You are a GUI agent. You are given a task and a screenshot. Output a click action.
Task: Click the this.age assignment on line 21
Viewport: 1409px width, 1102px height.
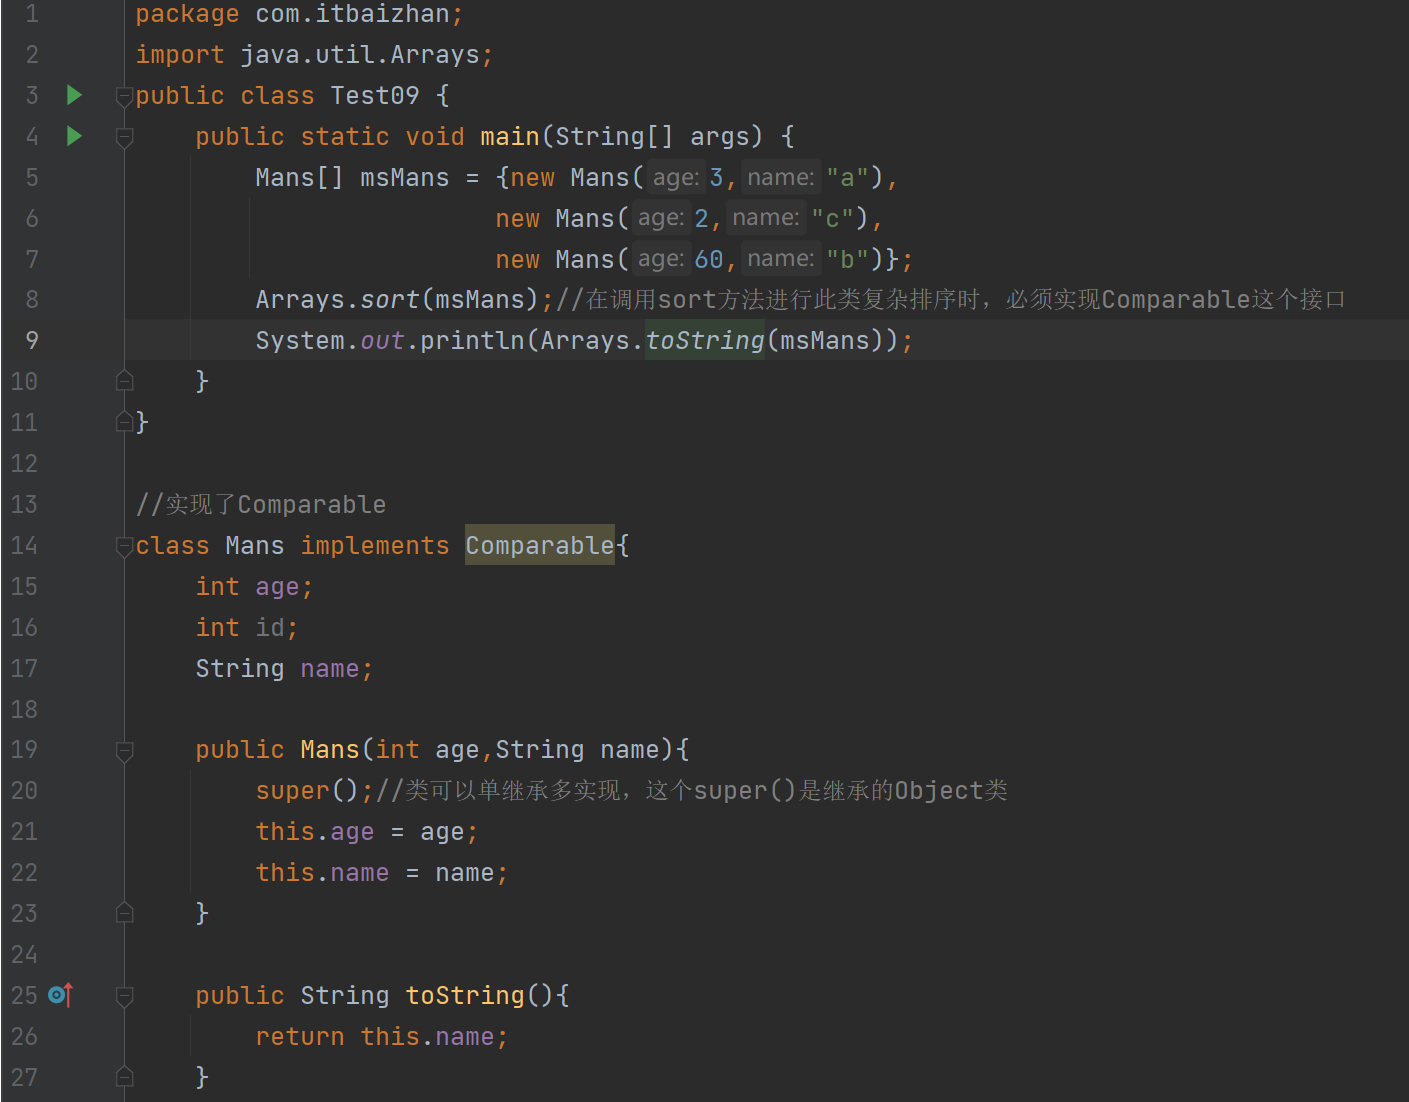tap(367, 832)
